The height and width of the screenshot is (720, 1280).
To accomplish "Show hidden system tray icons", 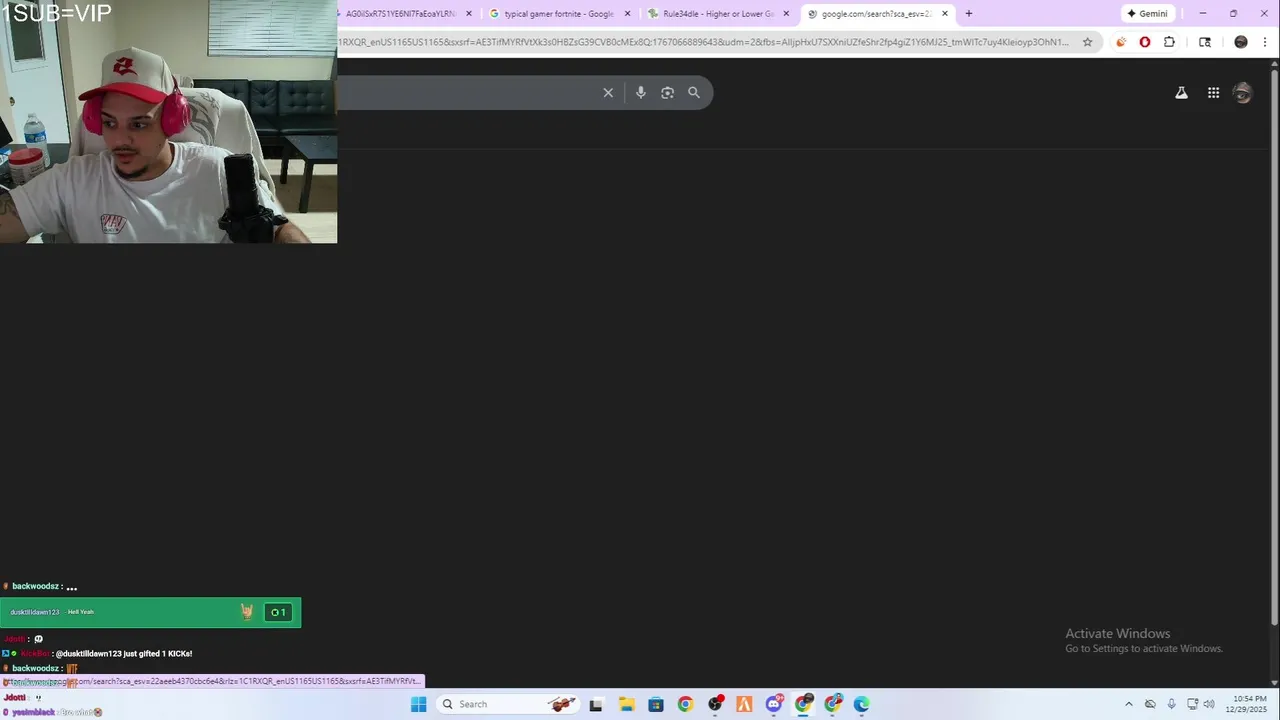I will click(1129, 704).
